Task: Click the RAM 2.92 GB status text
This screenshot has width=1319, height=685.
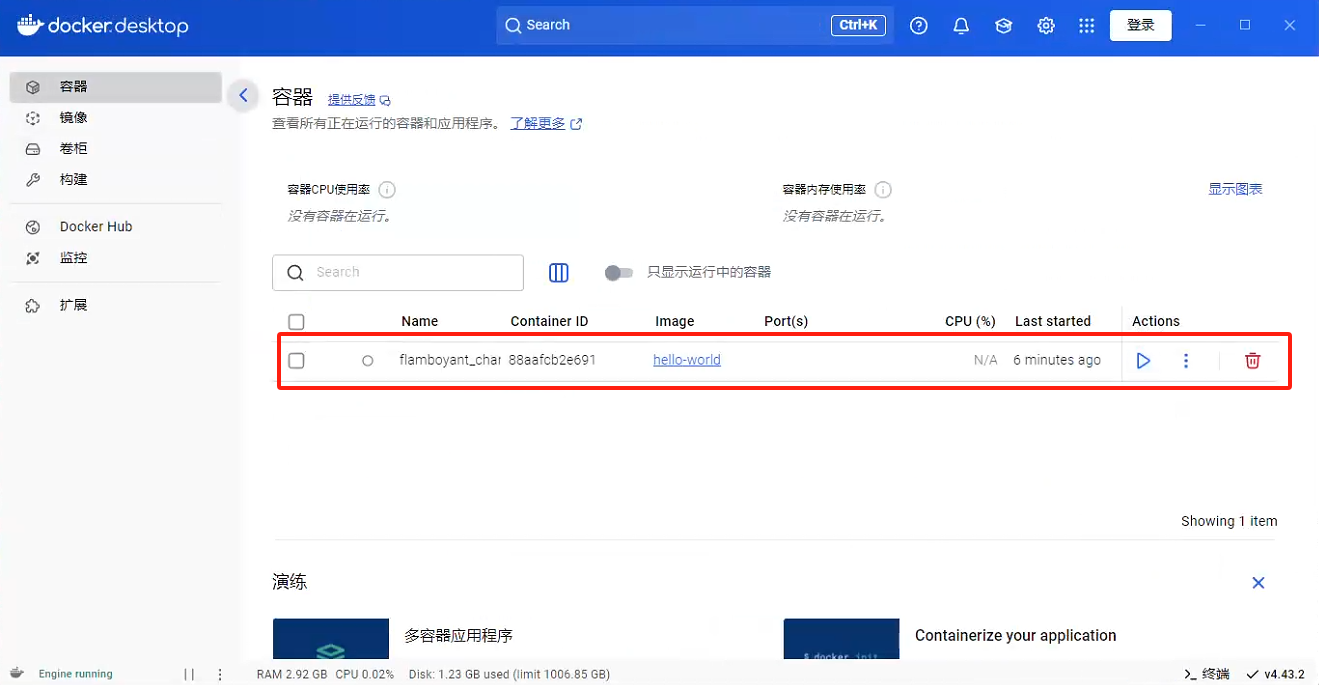Action: [x=292, y=674]
